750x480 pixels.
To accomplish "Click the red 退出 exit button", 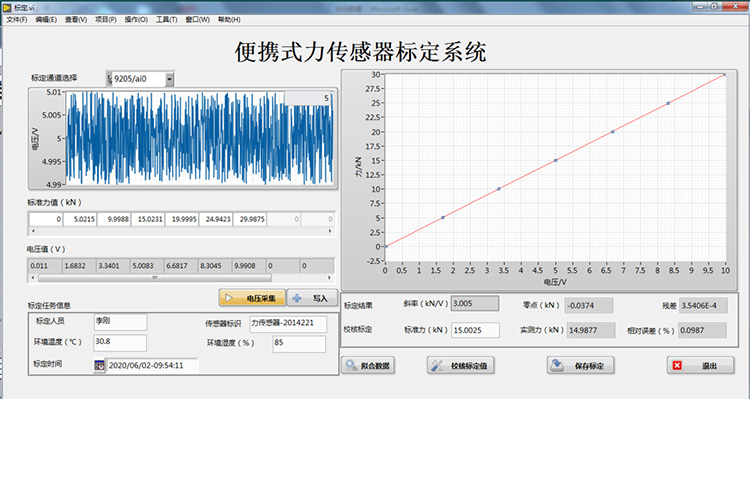I will point(700,366).
